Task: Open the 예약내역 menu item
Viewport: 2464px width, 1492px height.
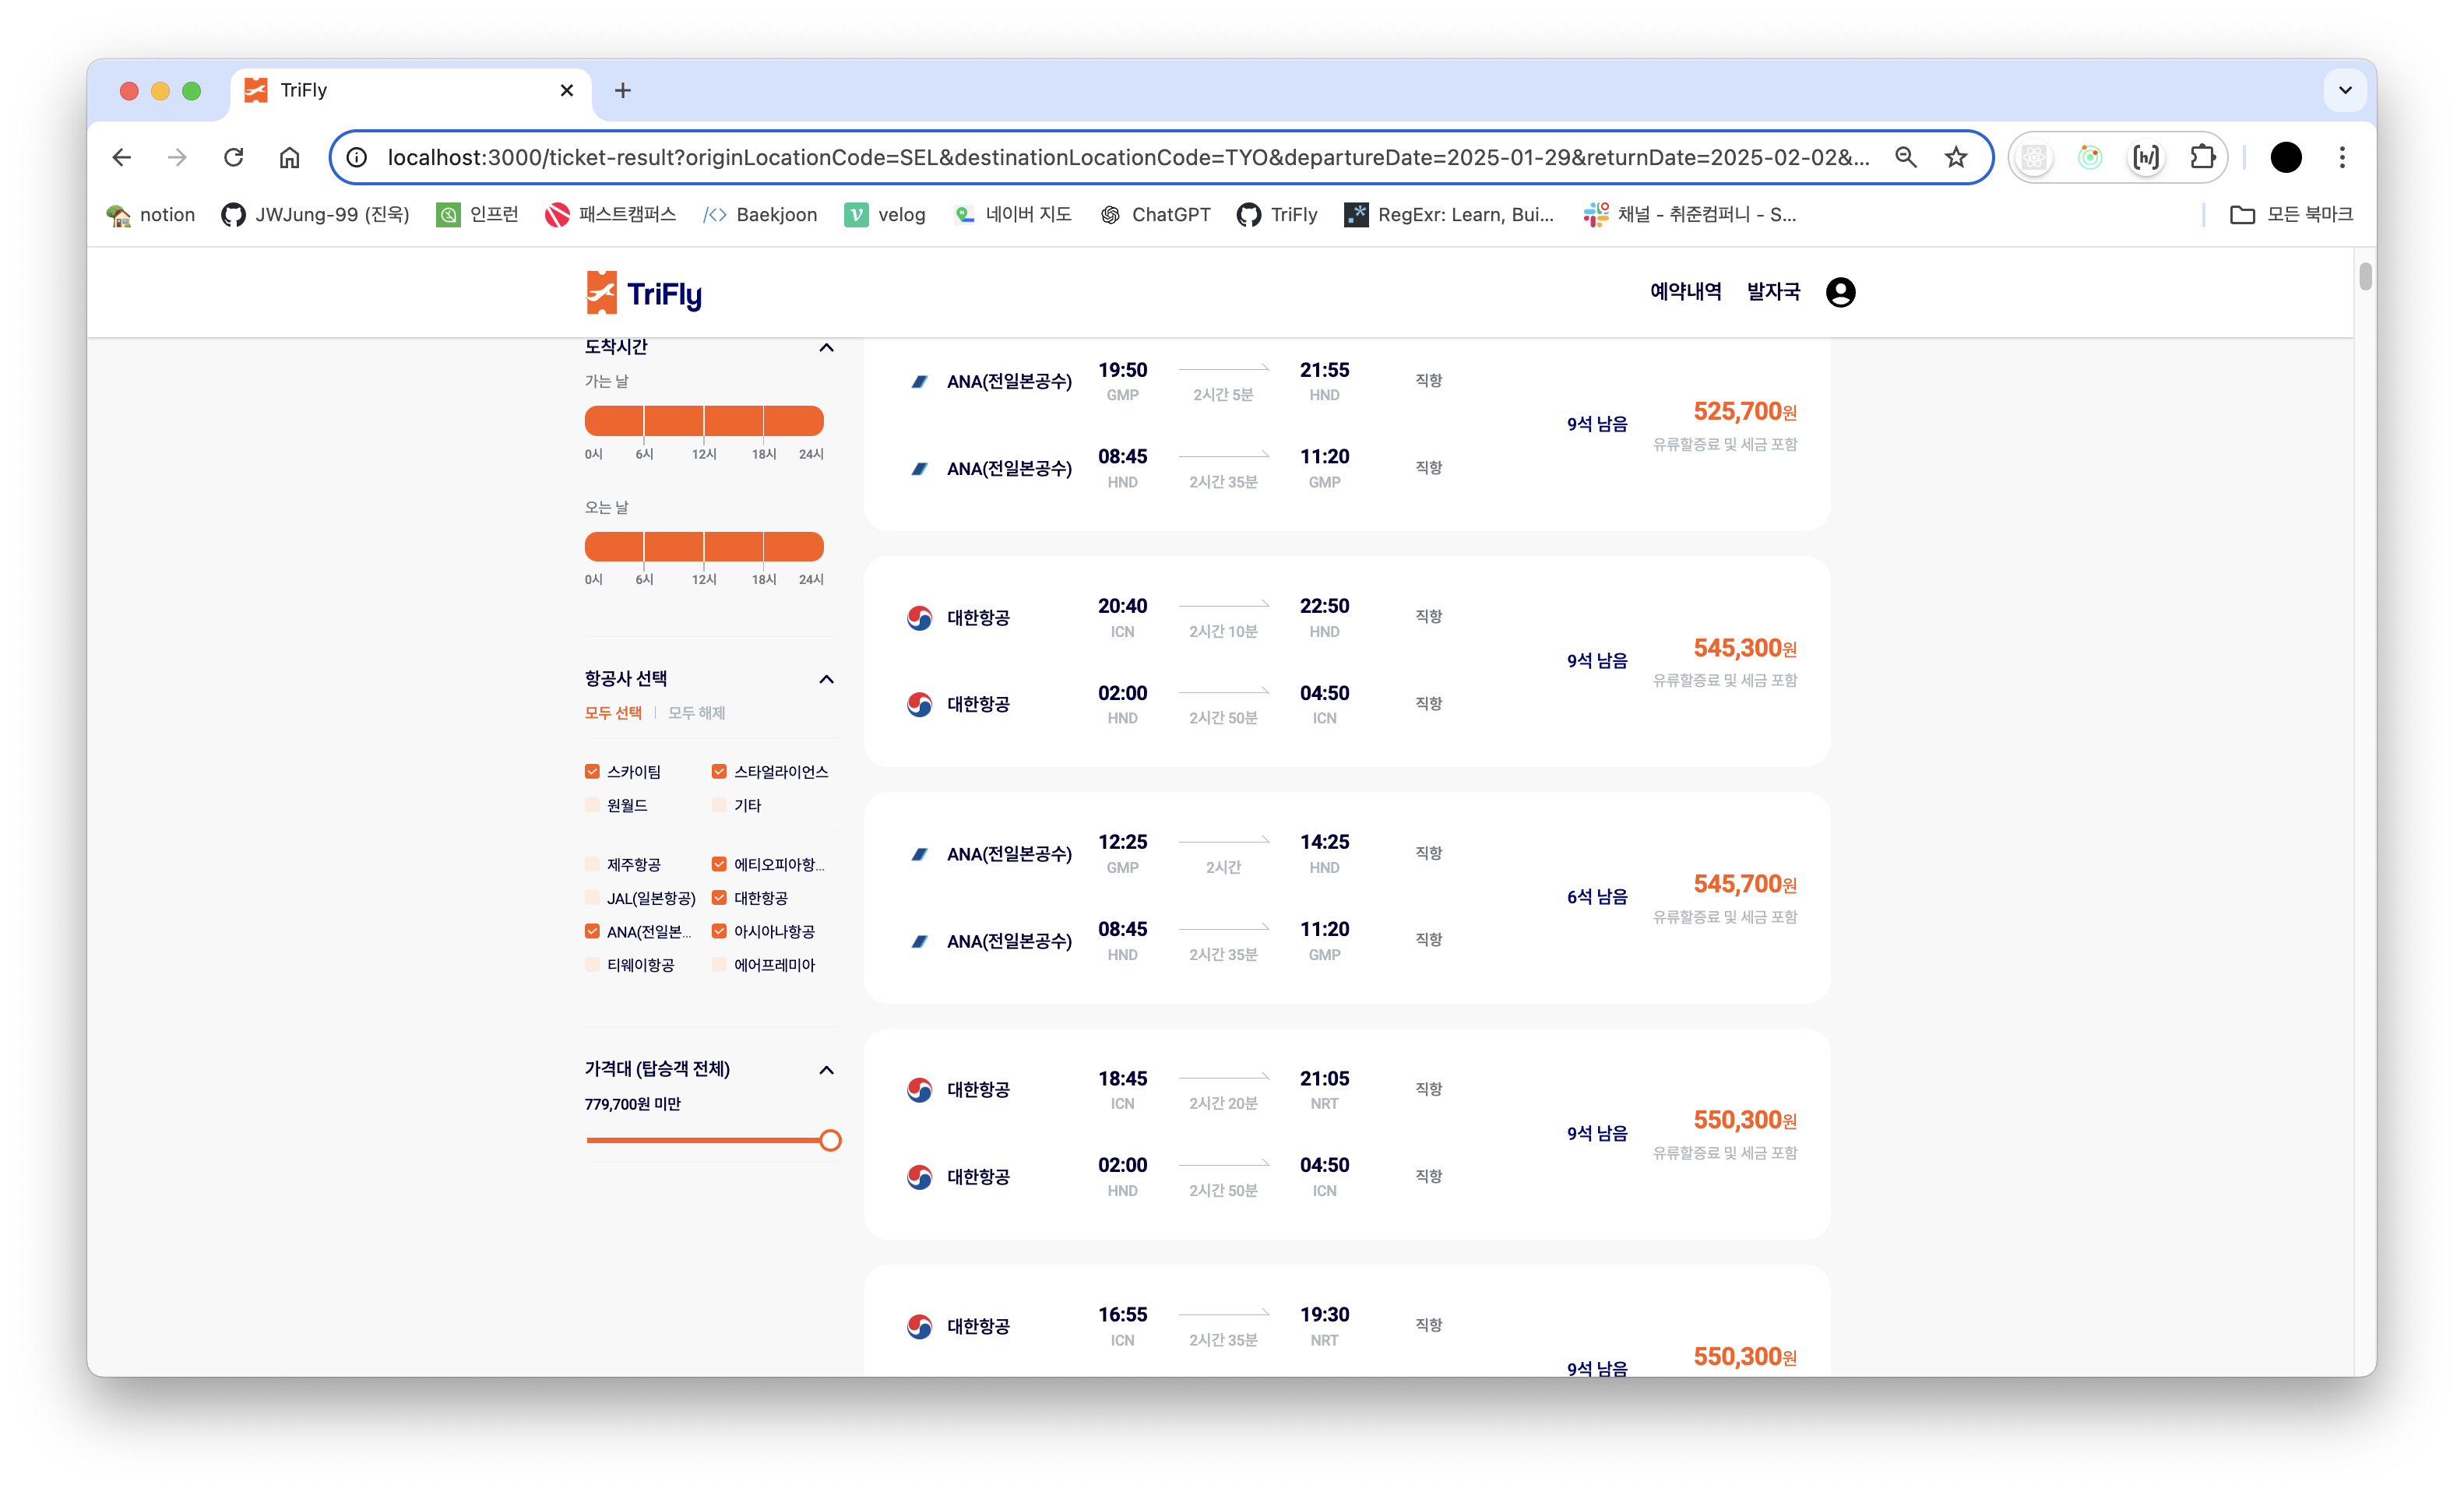Action: pyautogui.click(x=1685, y=292)
